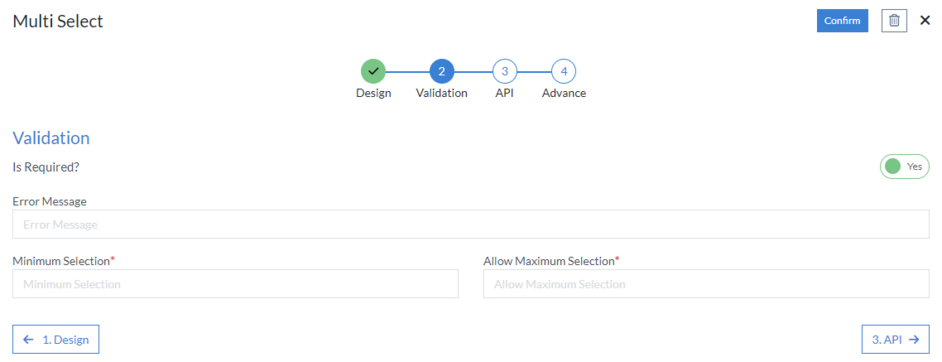
Task: Go back to 1. Design
Action: [x=56, y=339]
